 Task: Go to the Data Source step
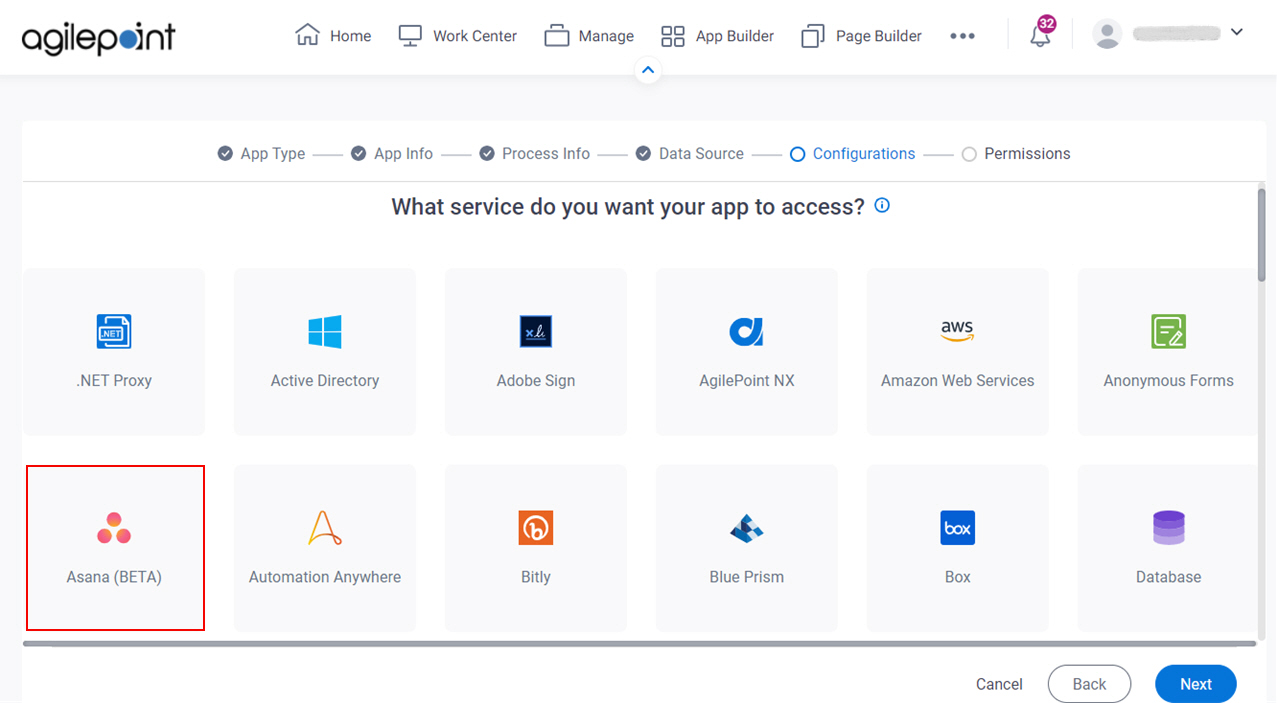689,153
